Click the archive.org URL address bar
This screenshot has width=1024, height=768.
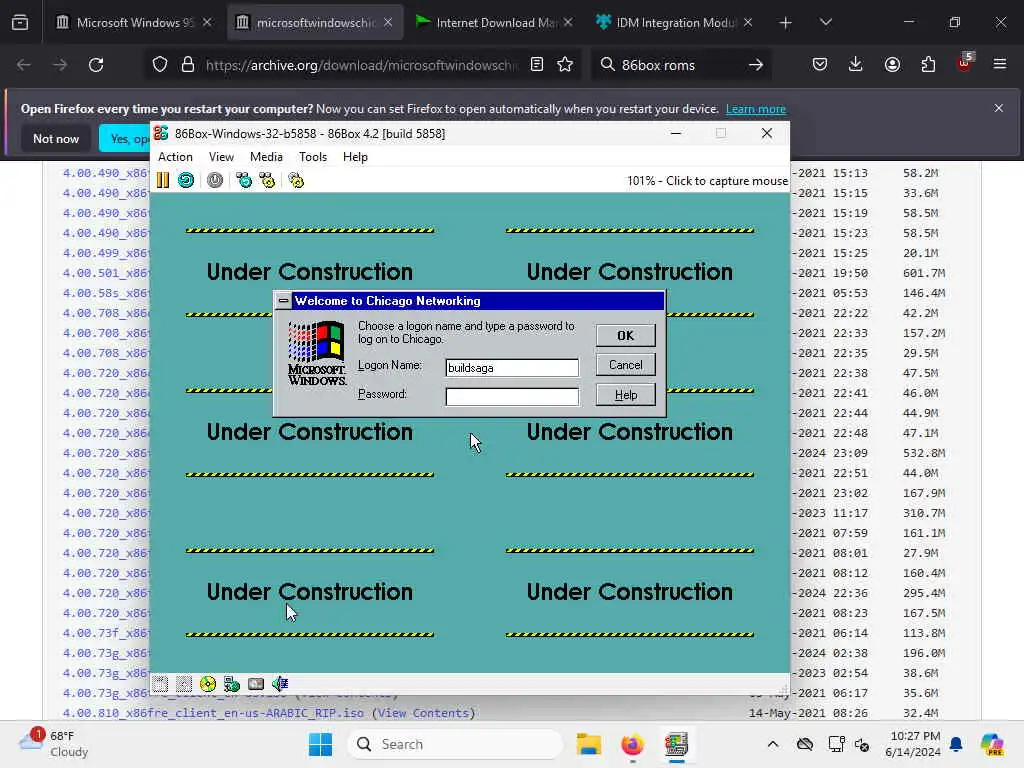click(361, 65)
